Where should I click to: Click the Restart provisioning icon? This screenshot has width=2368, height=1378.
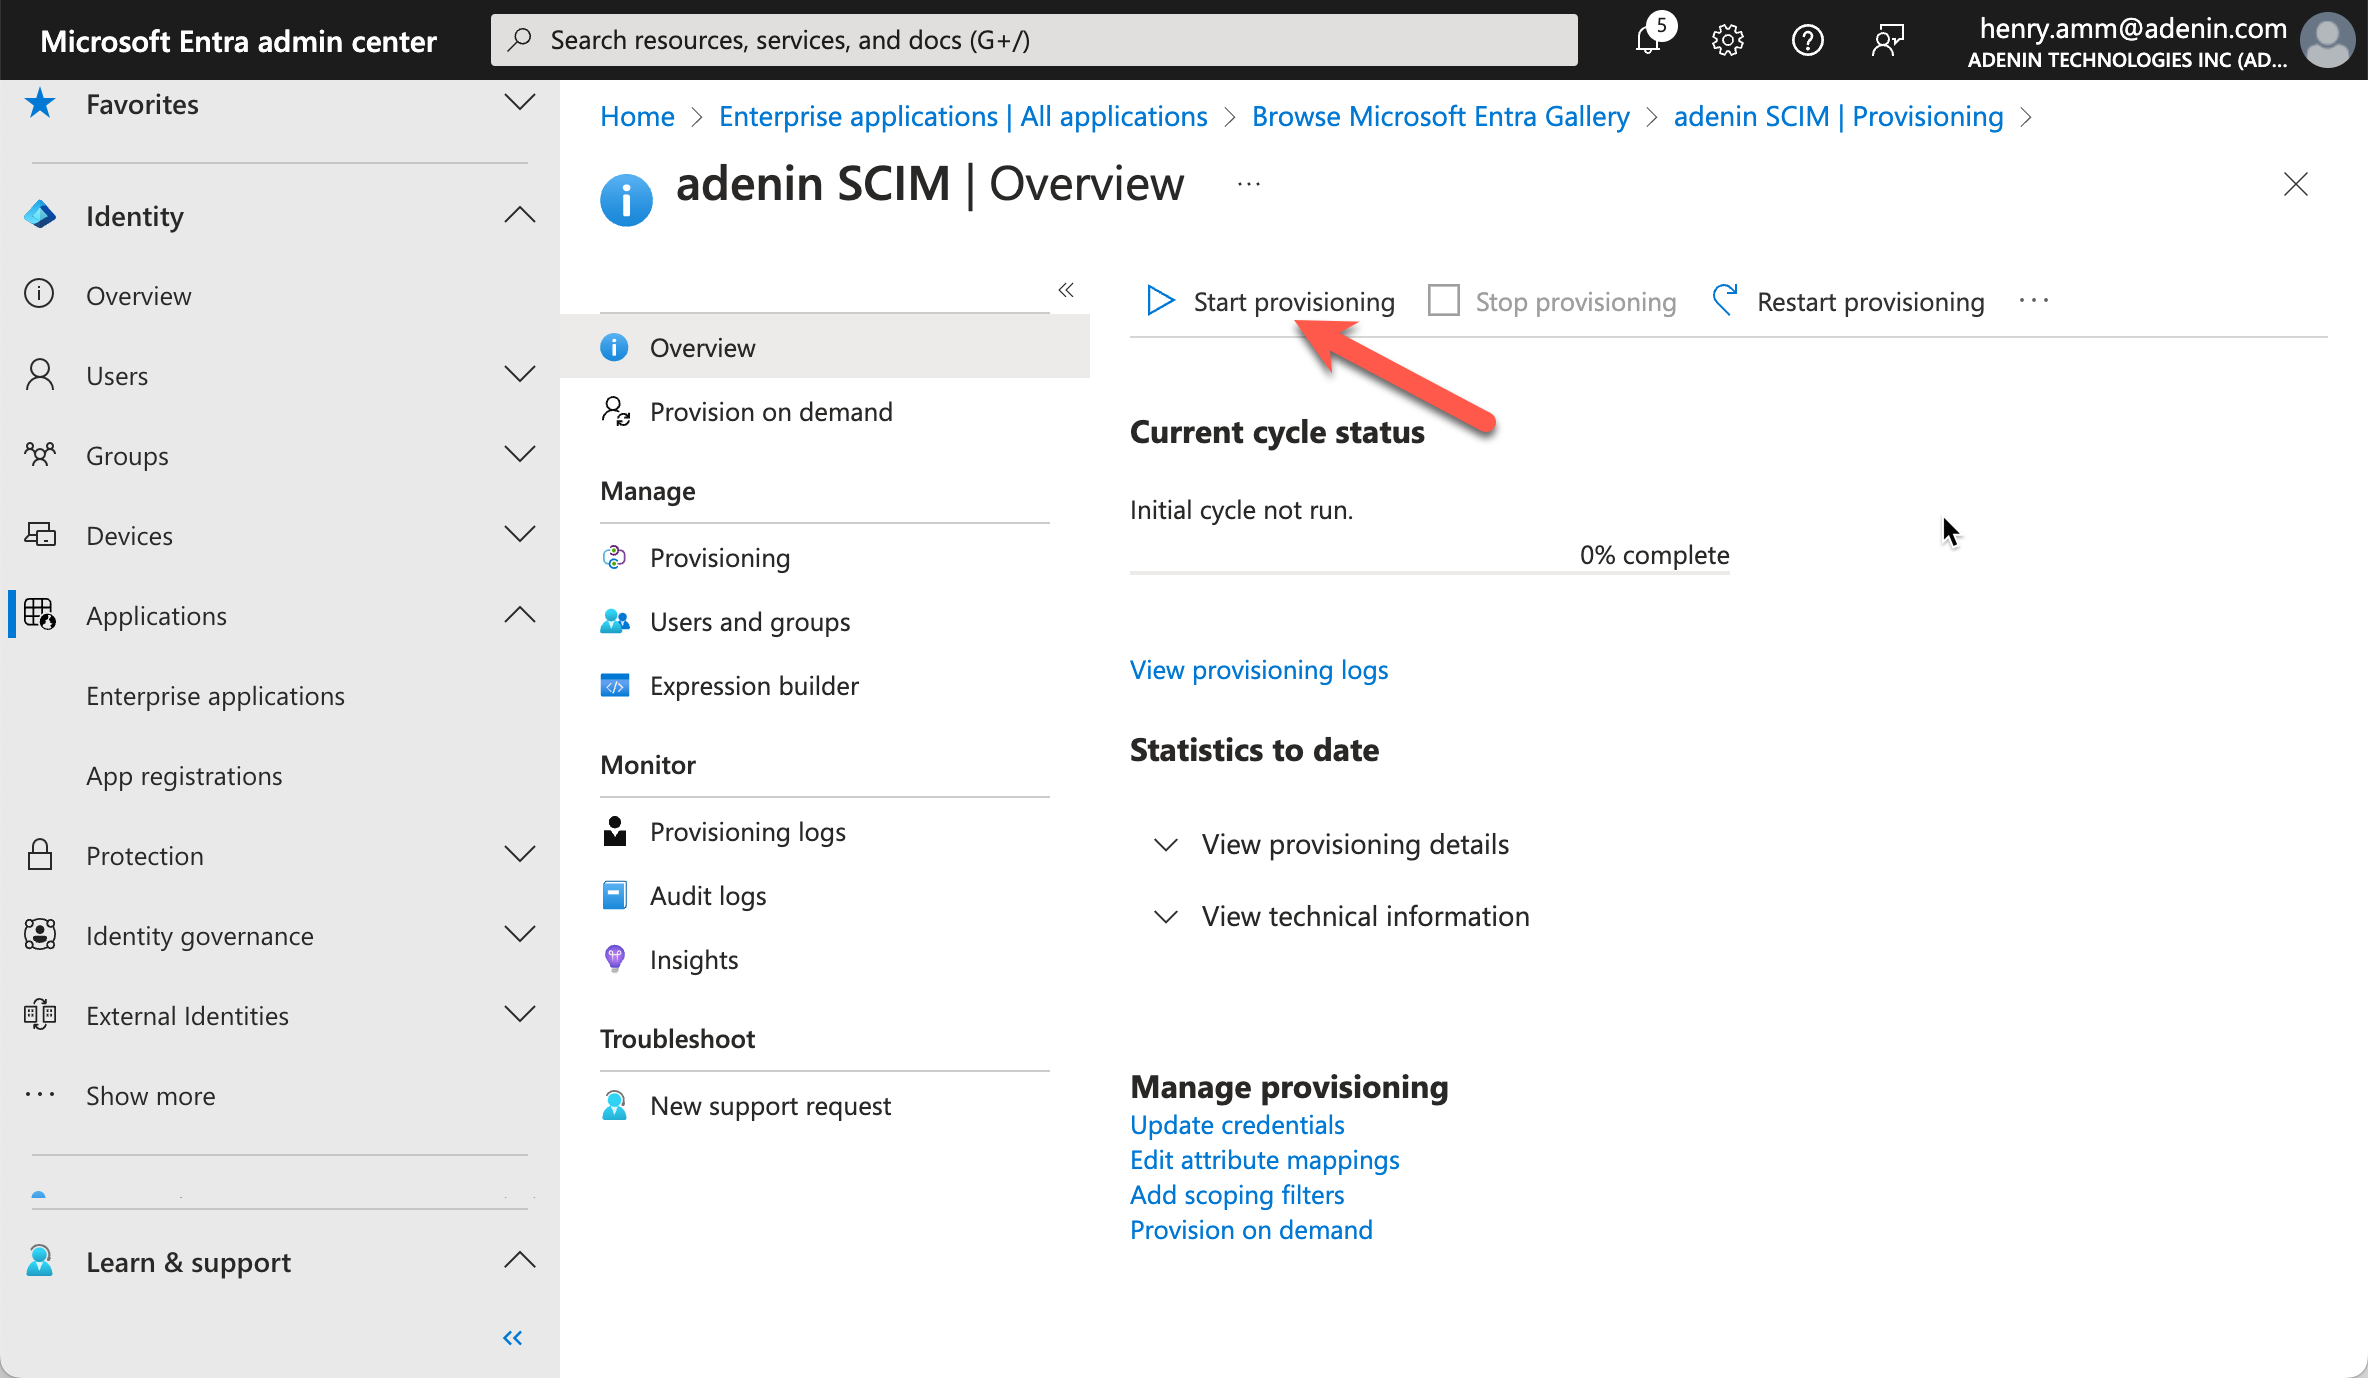coord(1727,300)
